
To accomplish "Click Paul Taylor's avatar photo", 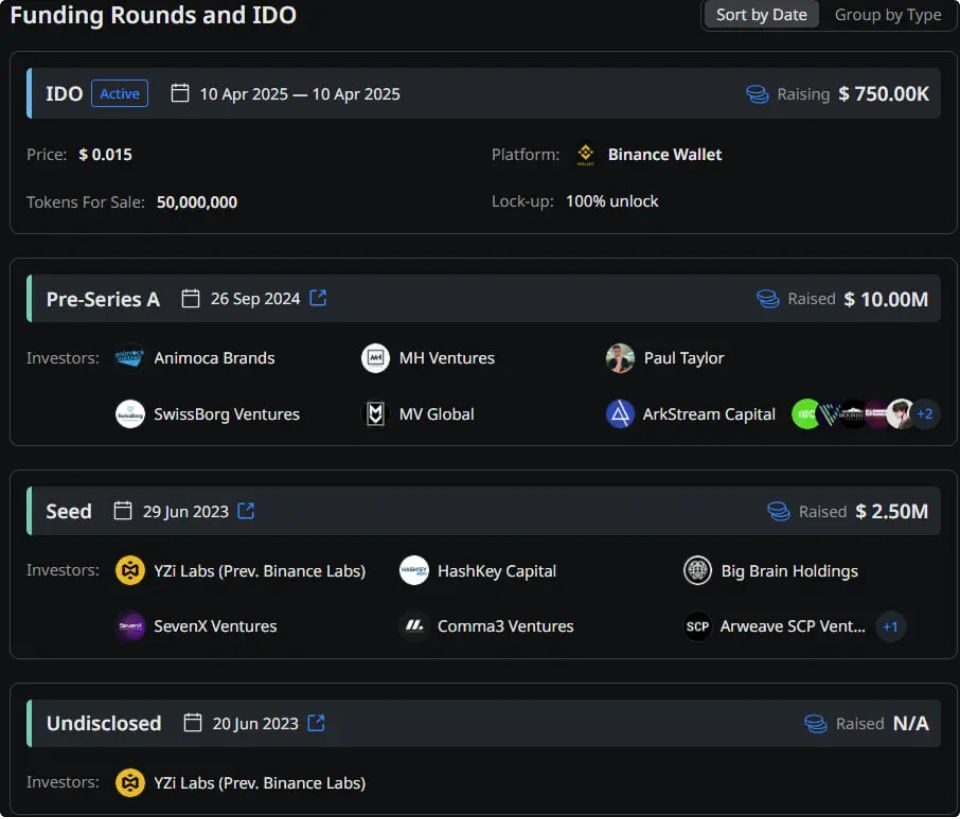I will pyautogui.click(x=620, y=358).
